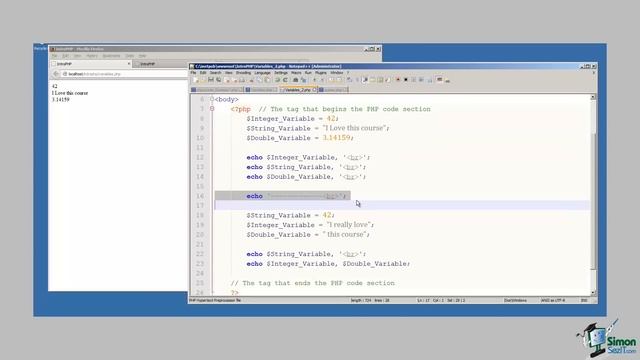Screen dimensions: 640x360
Task: Click the Save icon in Notepad++ toolbar
Action: pos(211,80)
